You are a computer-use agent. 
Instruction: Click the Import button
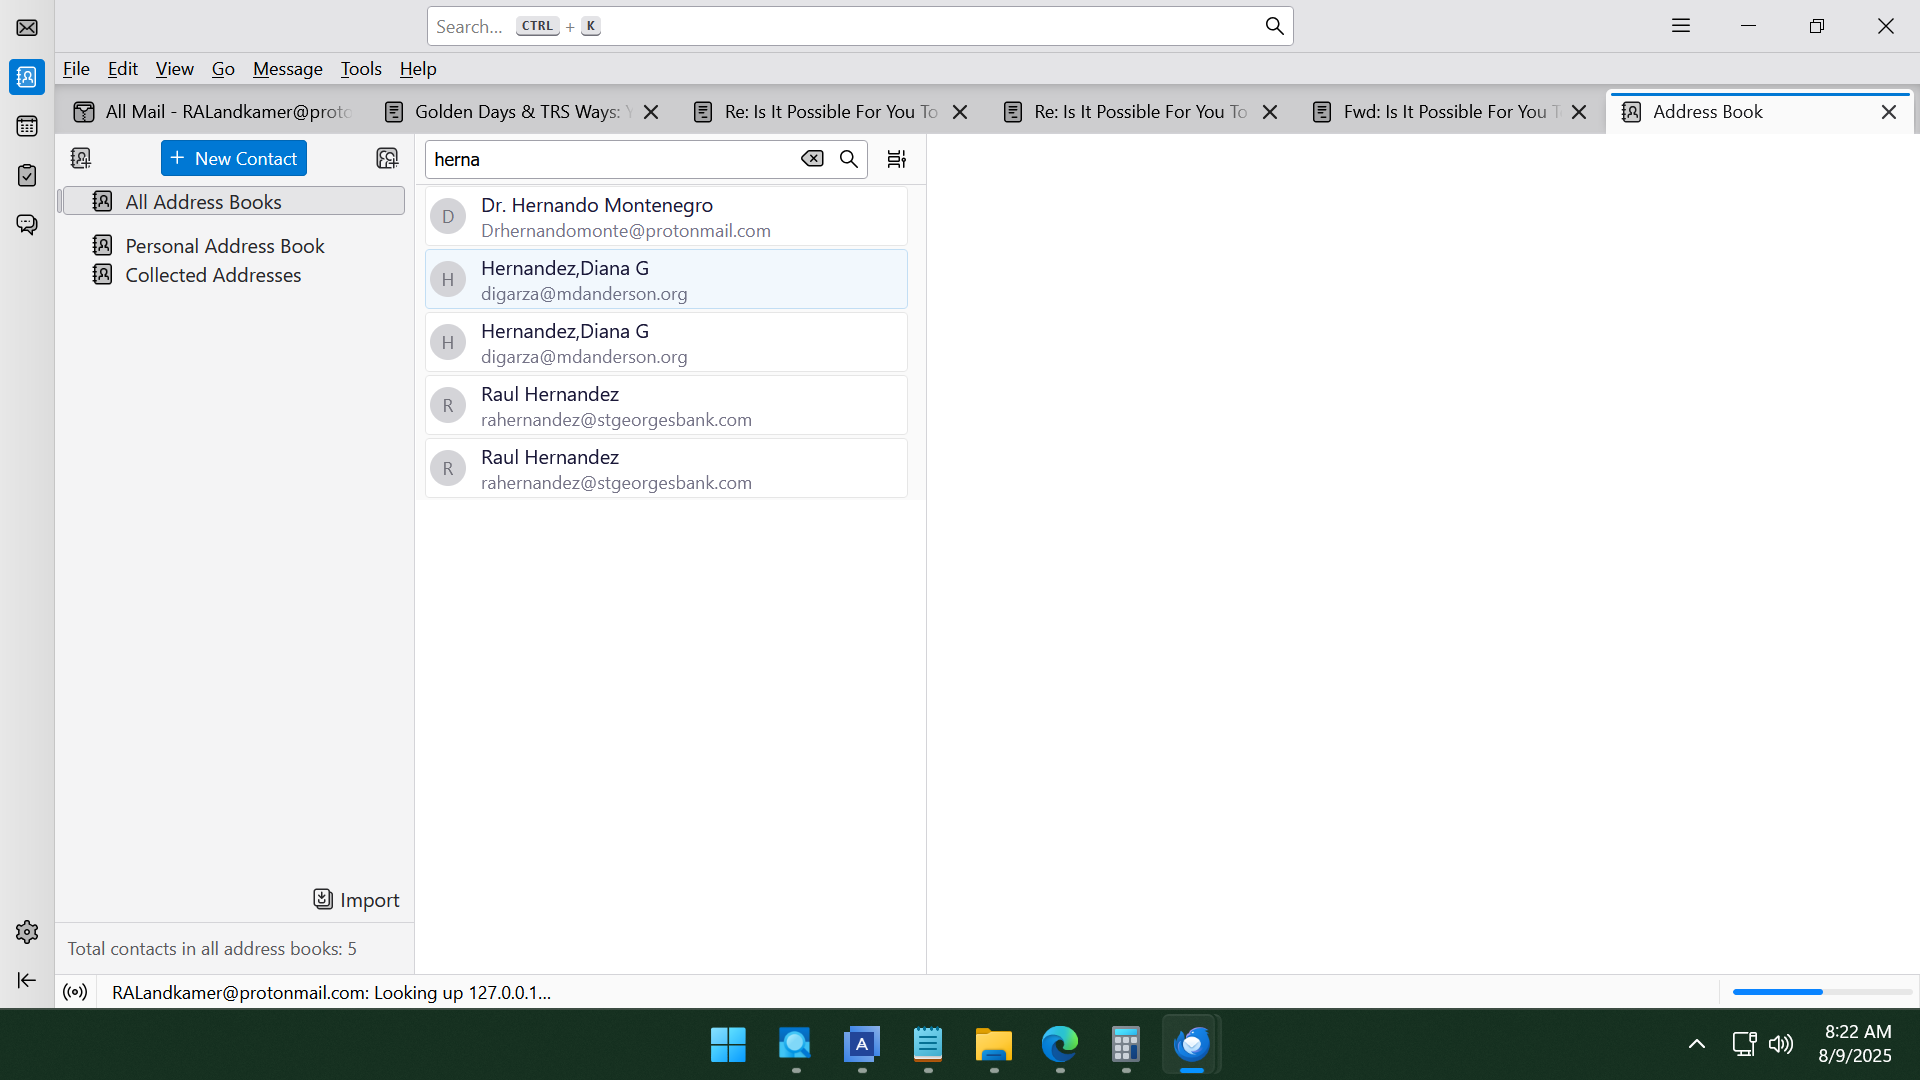[356, 900]
